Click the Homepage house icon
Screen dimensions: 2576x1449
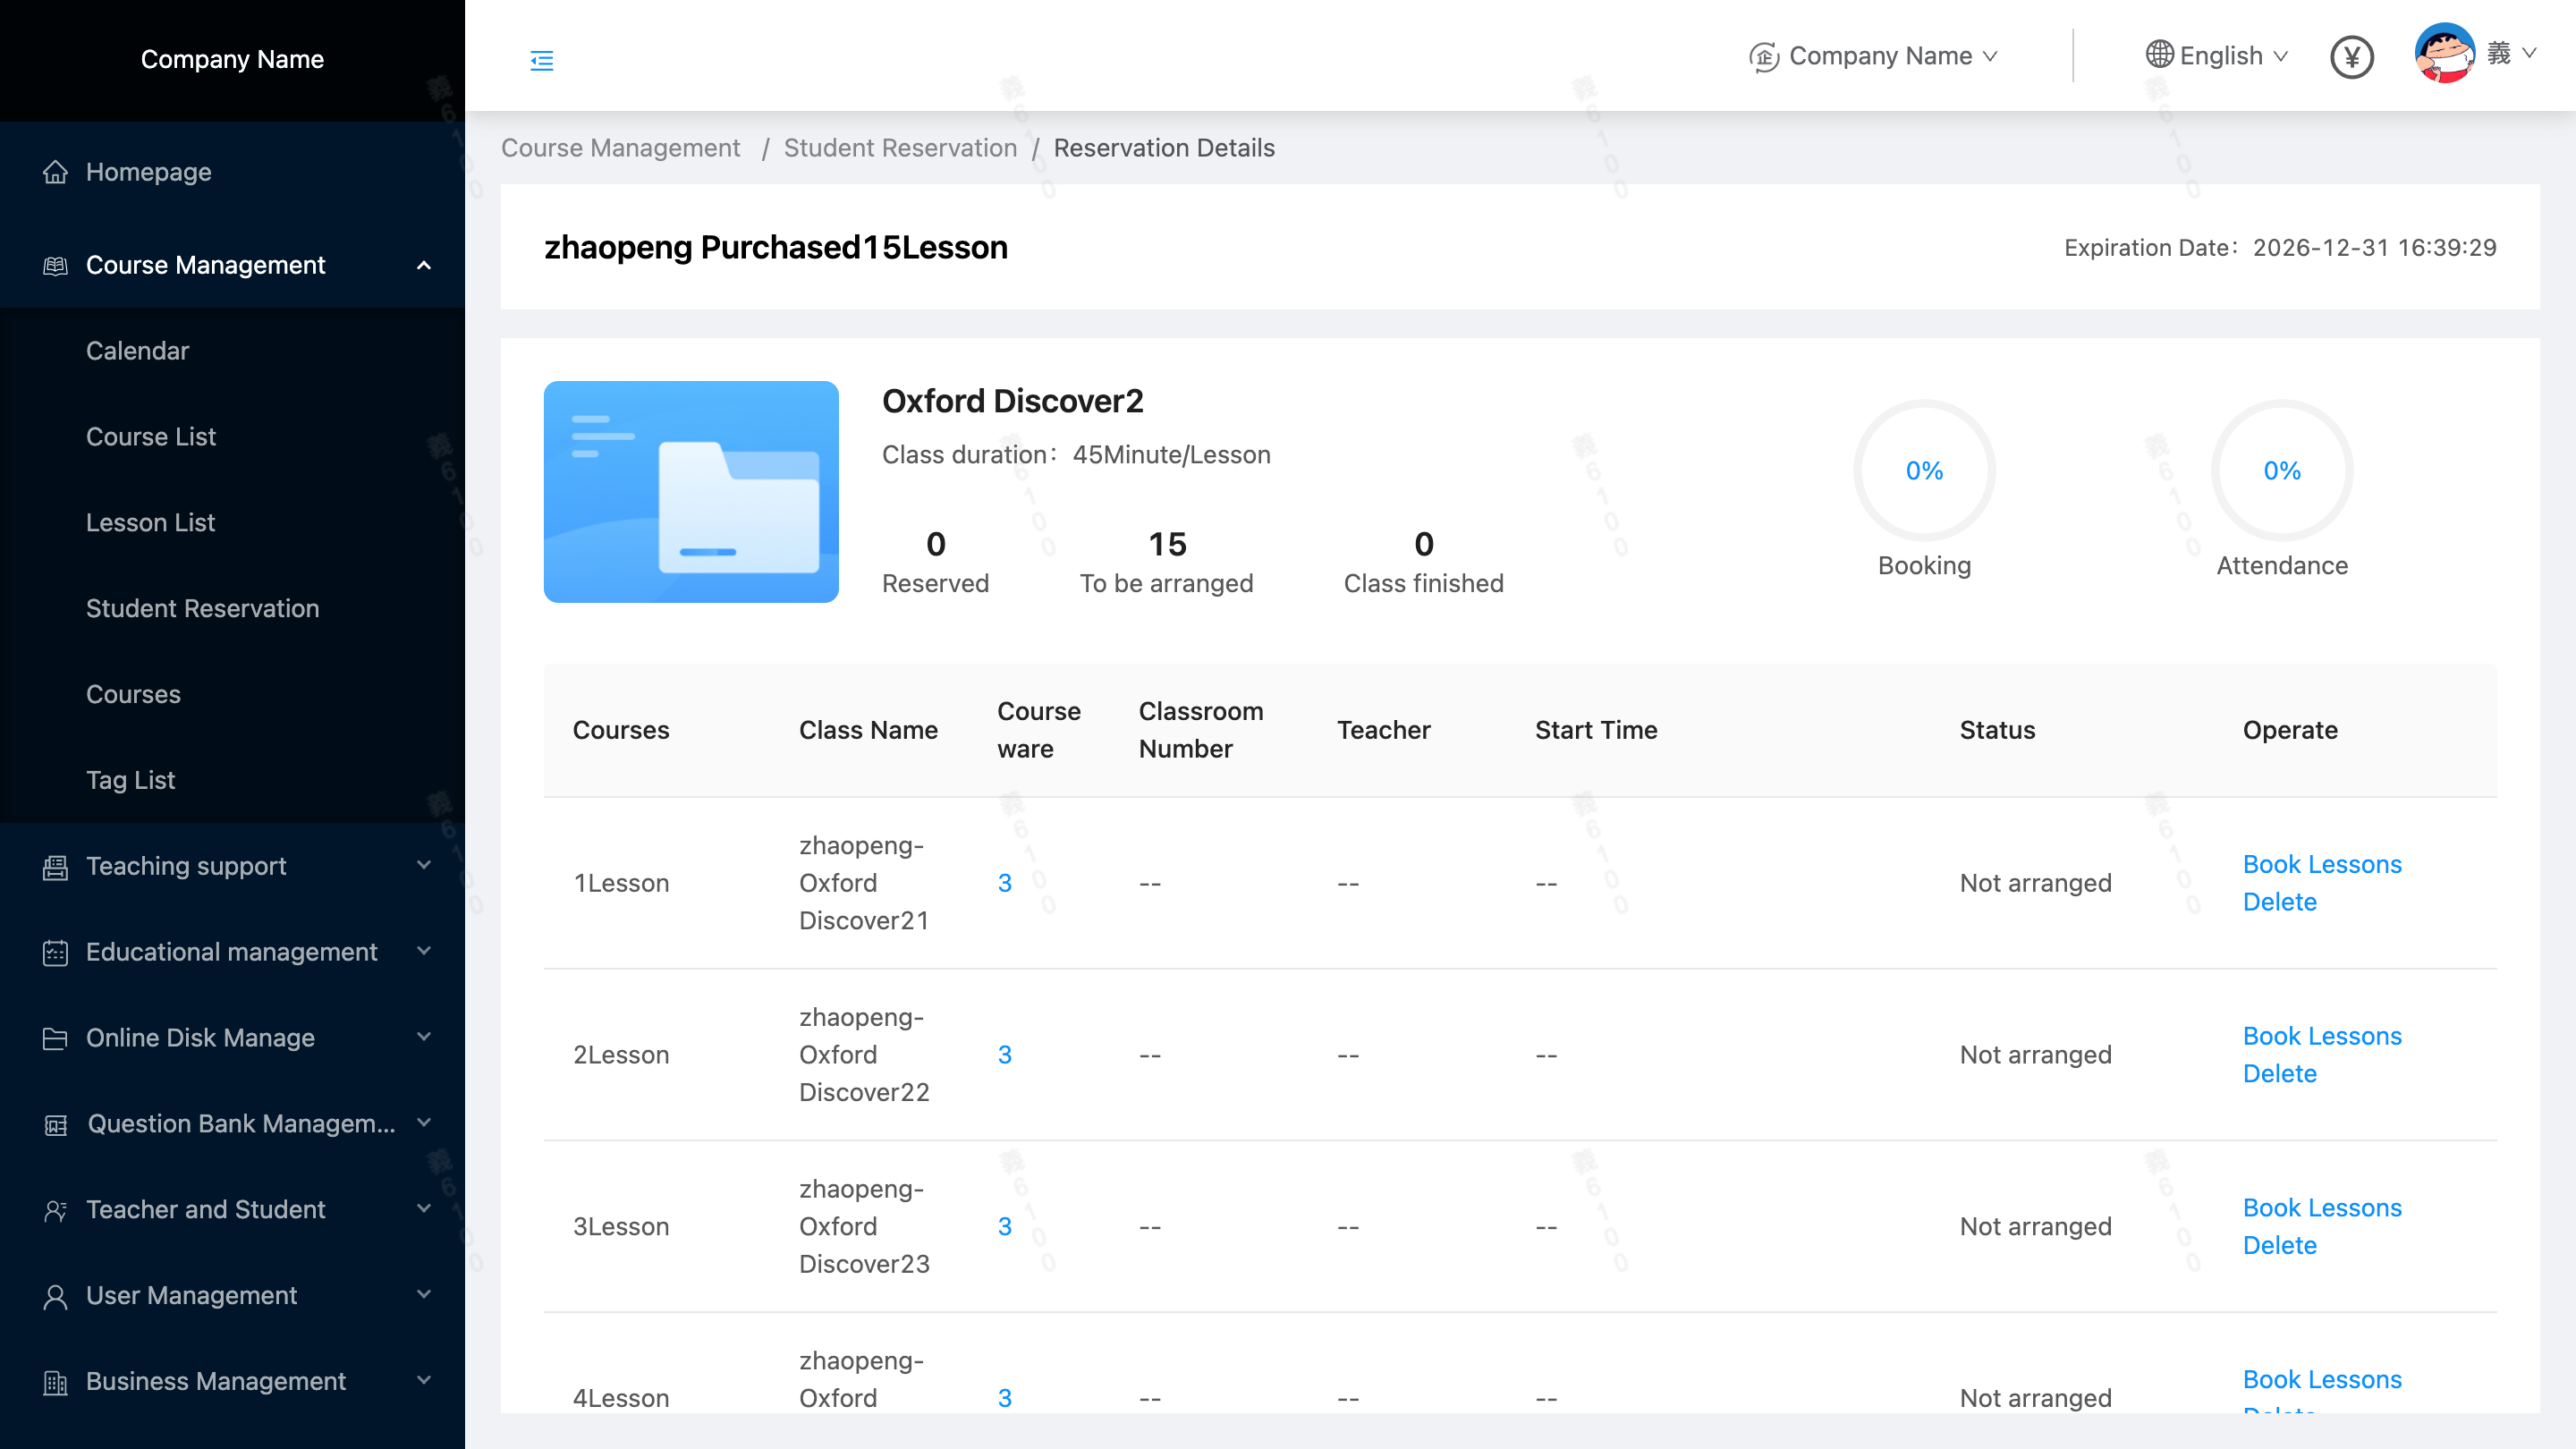(56, 172)
